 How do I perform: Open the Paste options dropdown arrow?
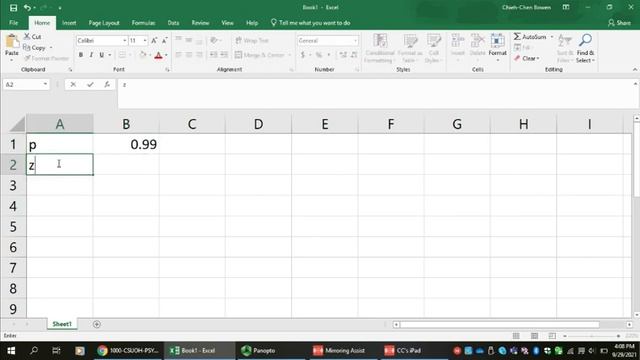(12, 60)
